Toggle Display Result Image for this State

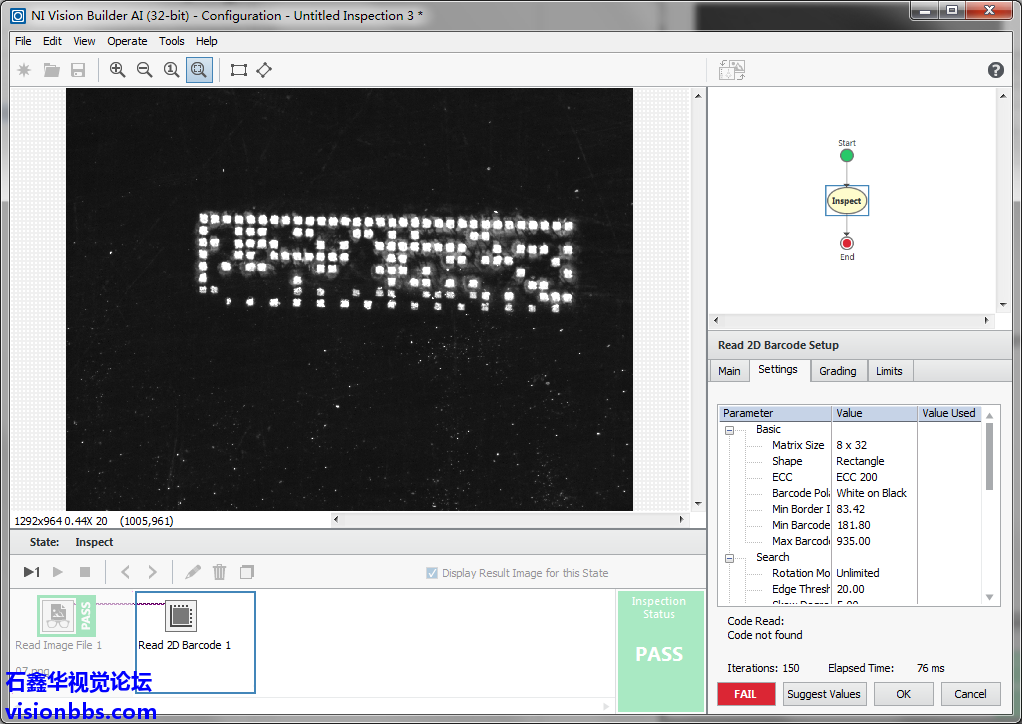coord(432,573)
